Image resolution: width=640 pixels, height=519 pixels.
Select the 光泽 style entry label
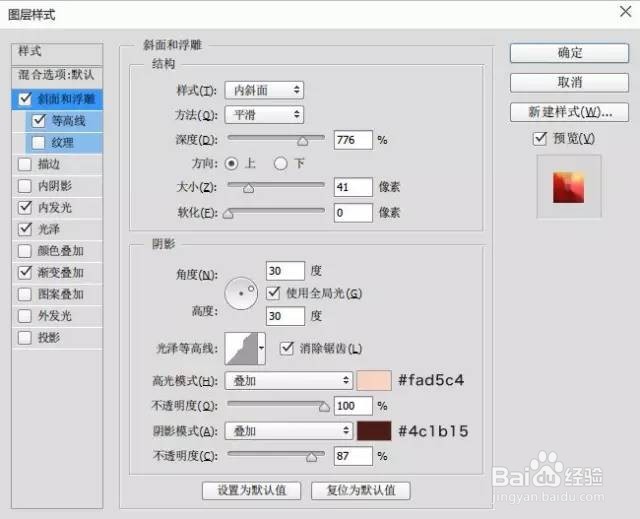point(49,229)
